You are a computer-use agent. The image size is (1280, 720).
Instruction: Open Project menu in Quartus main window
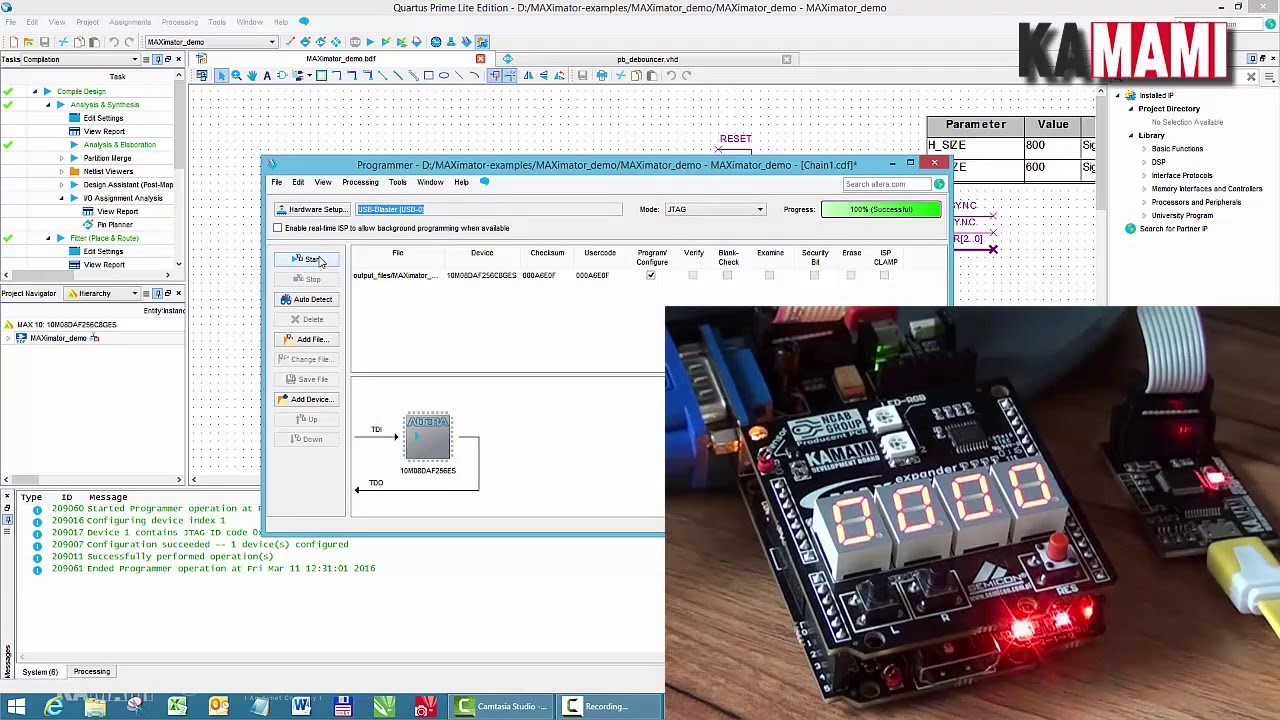pos(87,22)
